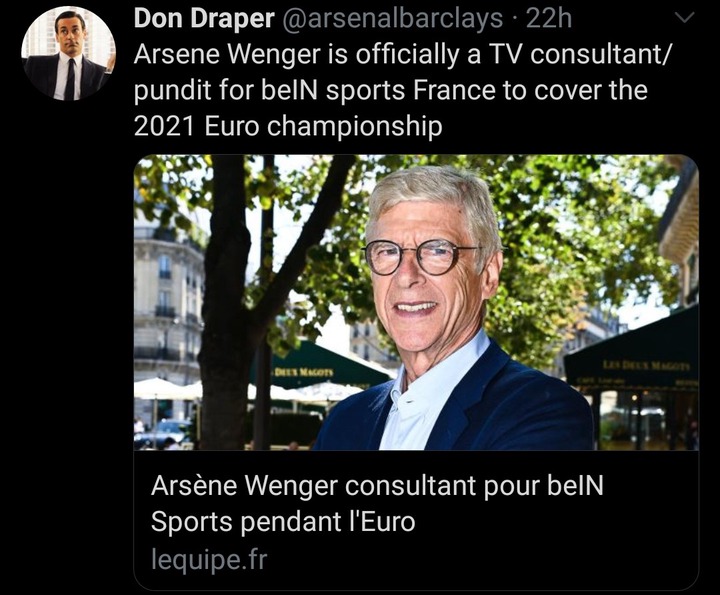The width and height of the screenshot is (720, 595).
Task: Open the Arsène Wenger link card photo
Action: click(x=416, y=303)
